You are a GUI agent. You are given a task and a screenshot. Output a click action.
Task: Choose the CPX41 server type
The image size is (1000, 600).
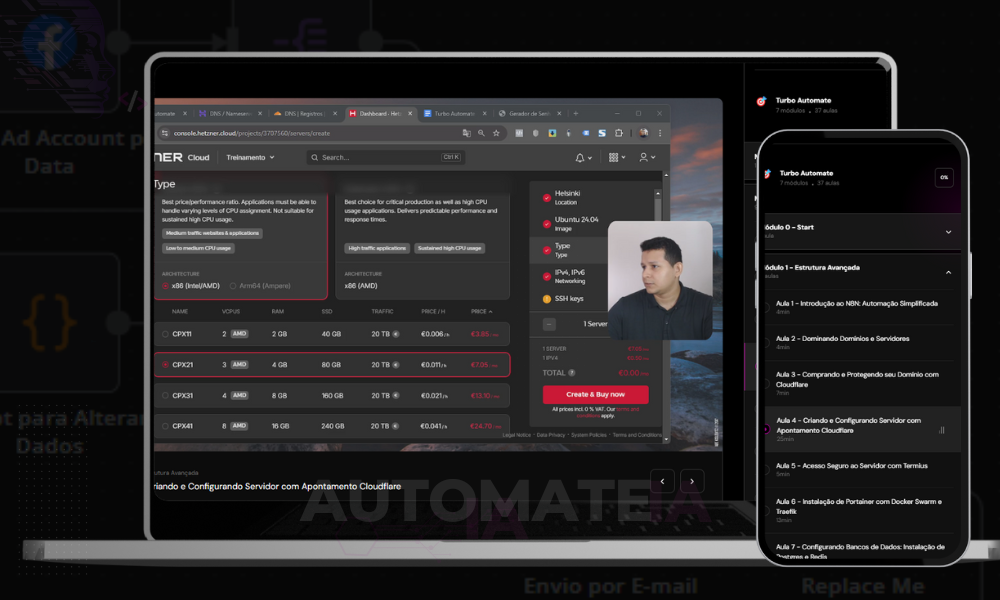pos(165,426)
